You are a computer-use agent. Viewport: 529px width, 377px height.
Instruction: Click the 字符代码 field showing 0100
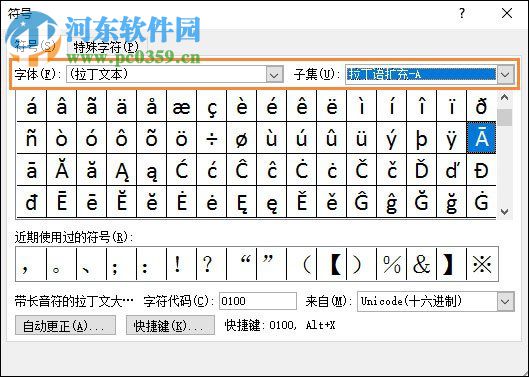coord(258,301)
